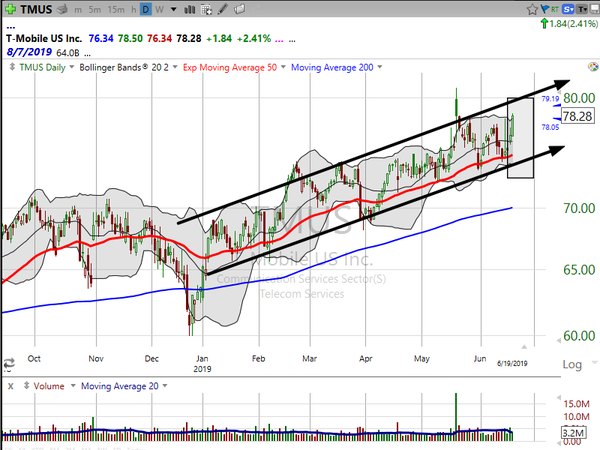This screenshot has width=600, height=450.
Task: Click the add-indicator grid-plus icon
Action: tap(206, 10)
